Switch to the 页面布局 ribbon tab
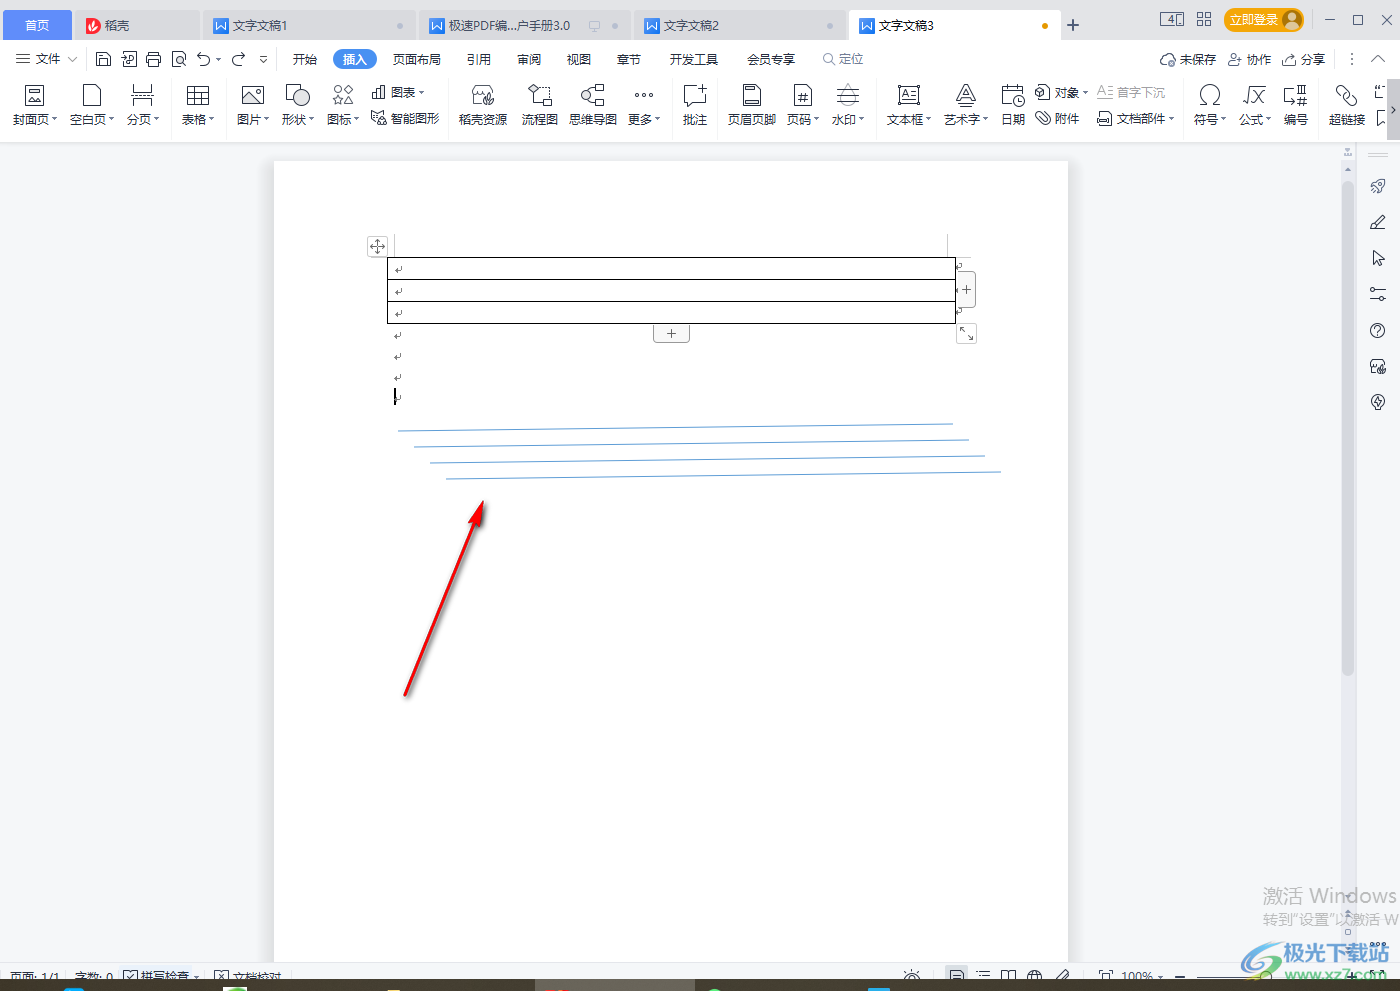This screenshot has width=1400, height=991. pos(416,59)
